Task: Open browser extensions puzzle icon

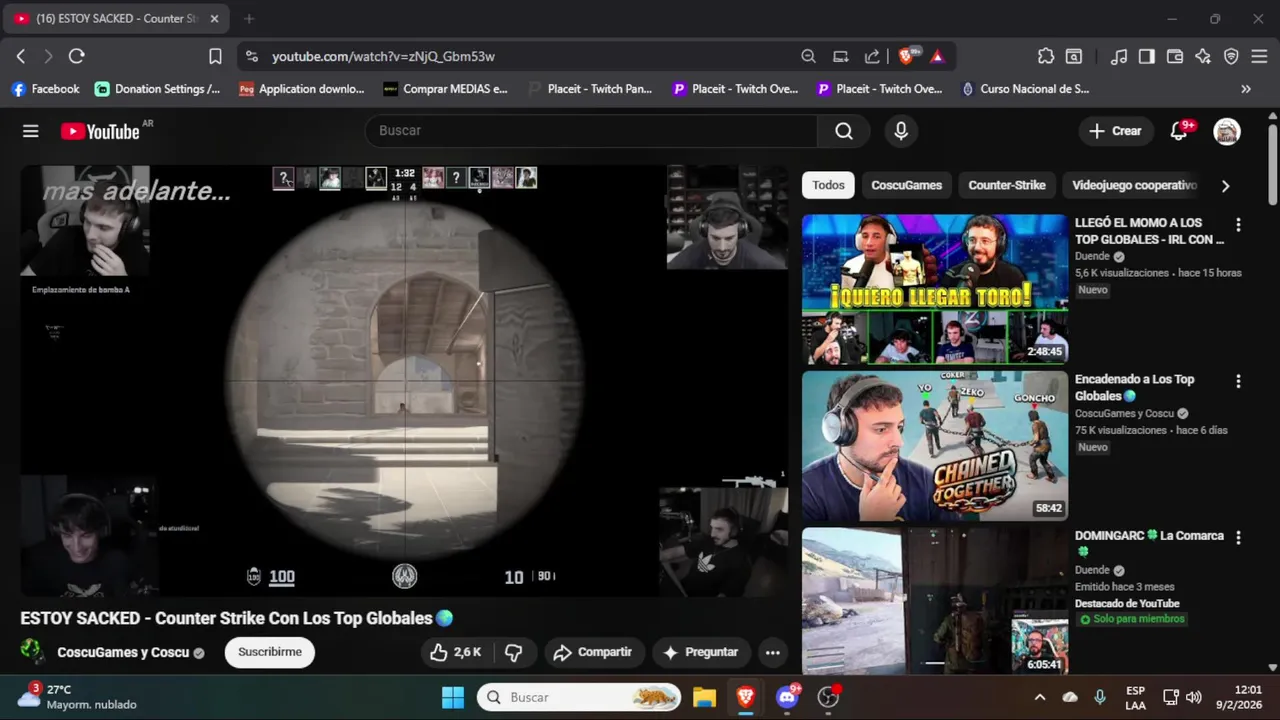Action: pos(1046,56)
